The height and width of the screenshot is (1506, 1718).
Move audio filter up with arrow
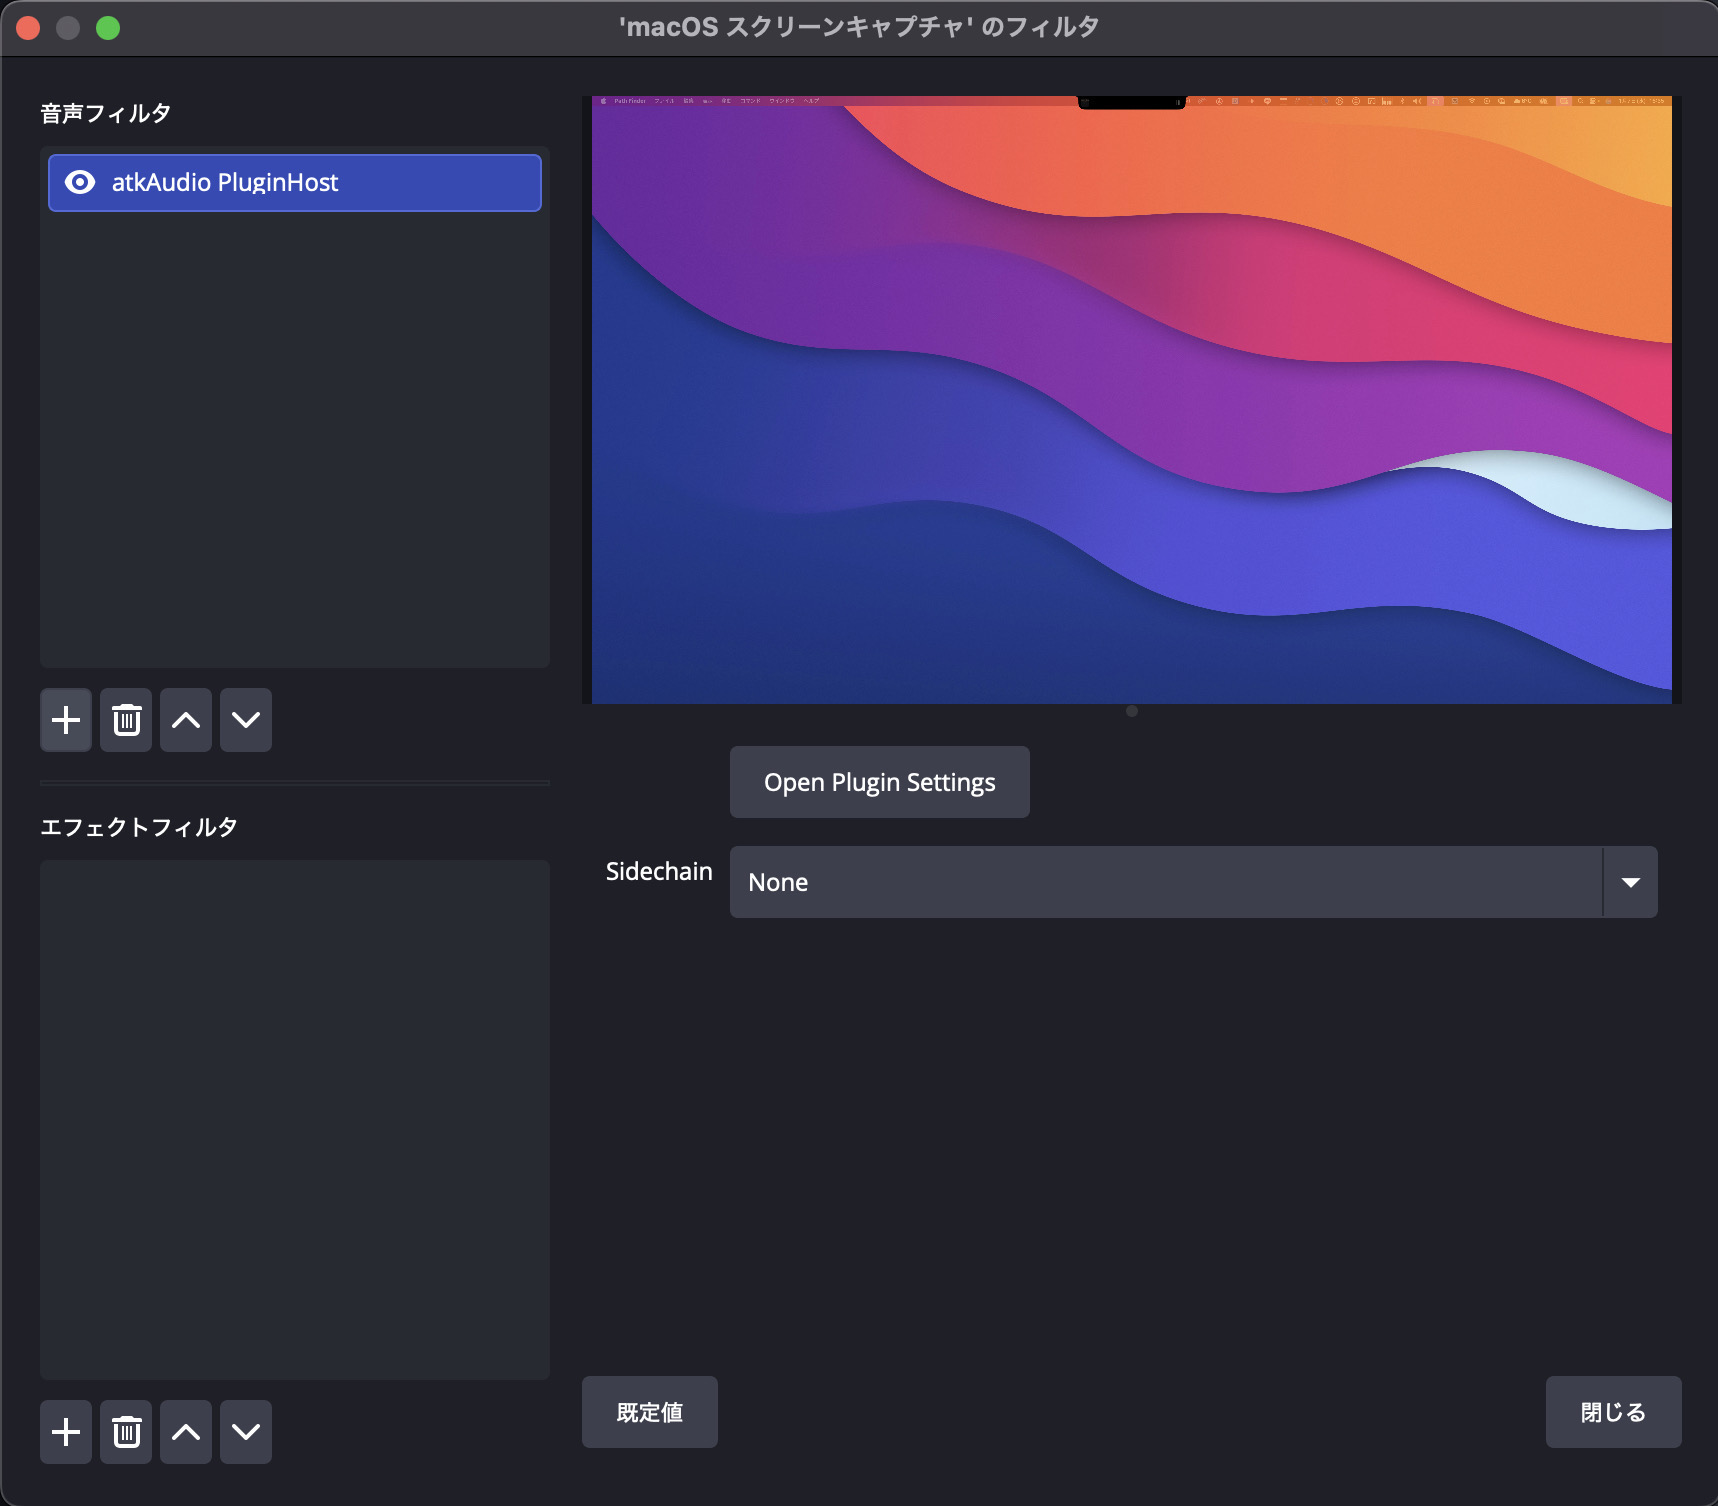coord(186,720)
